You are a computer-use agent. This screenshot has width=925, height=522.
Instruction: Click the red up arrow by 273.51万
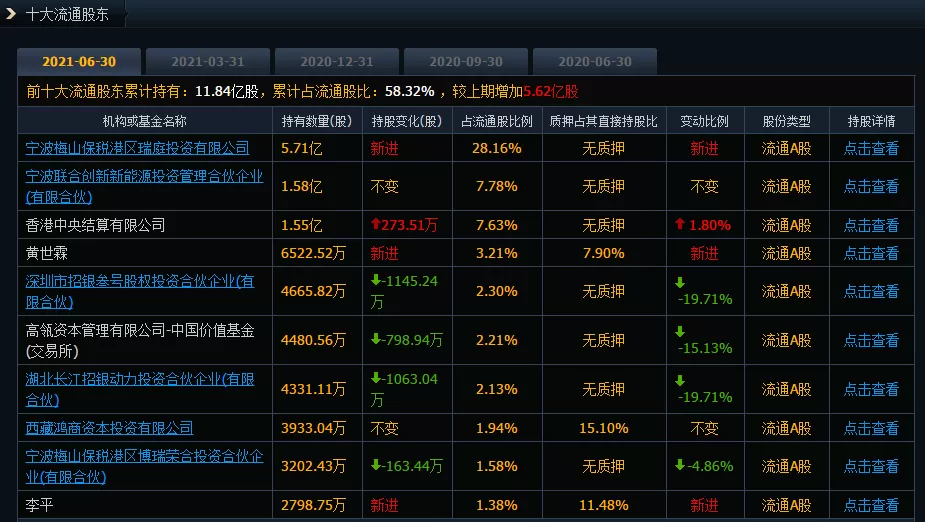click(x=375, y=224)
